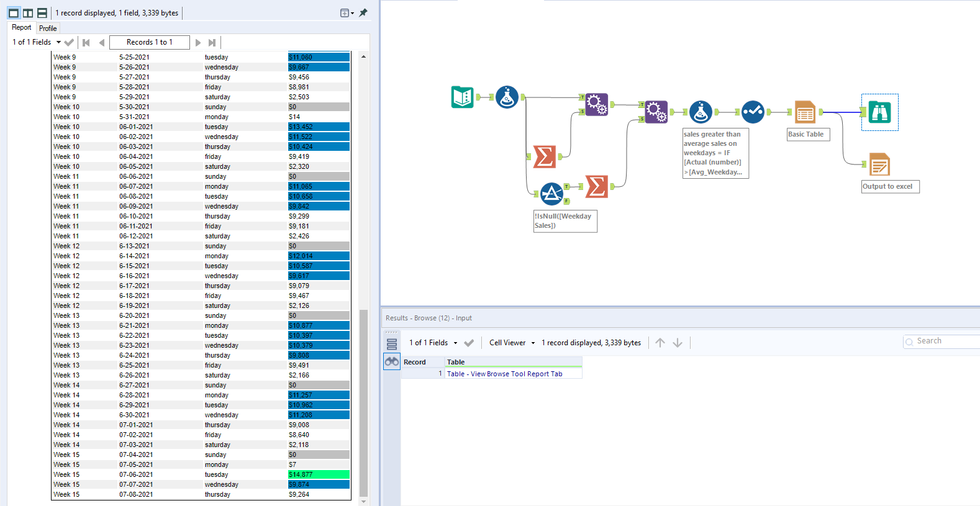Select Formula tool above sales greater annotation

point(702,112)
